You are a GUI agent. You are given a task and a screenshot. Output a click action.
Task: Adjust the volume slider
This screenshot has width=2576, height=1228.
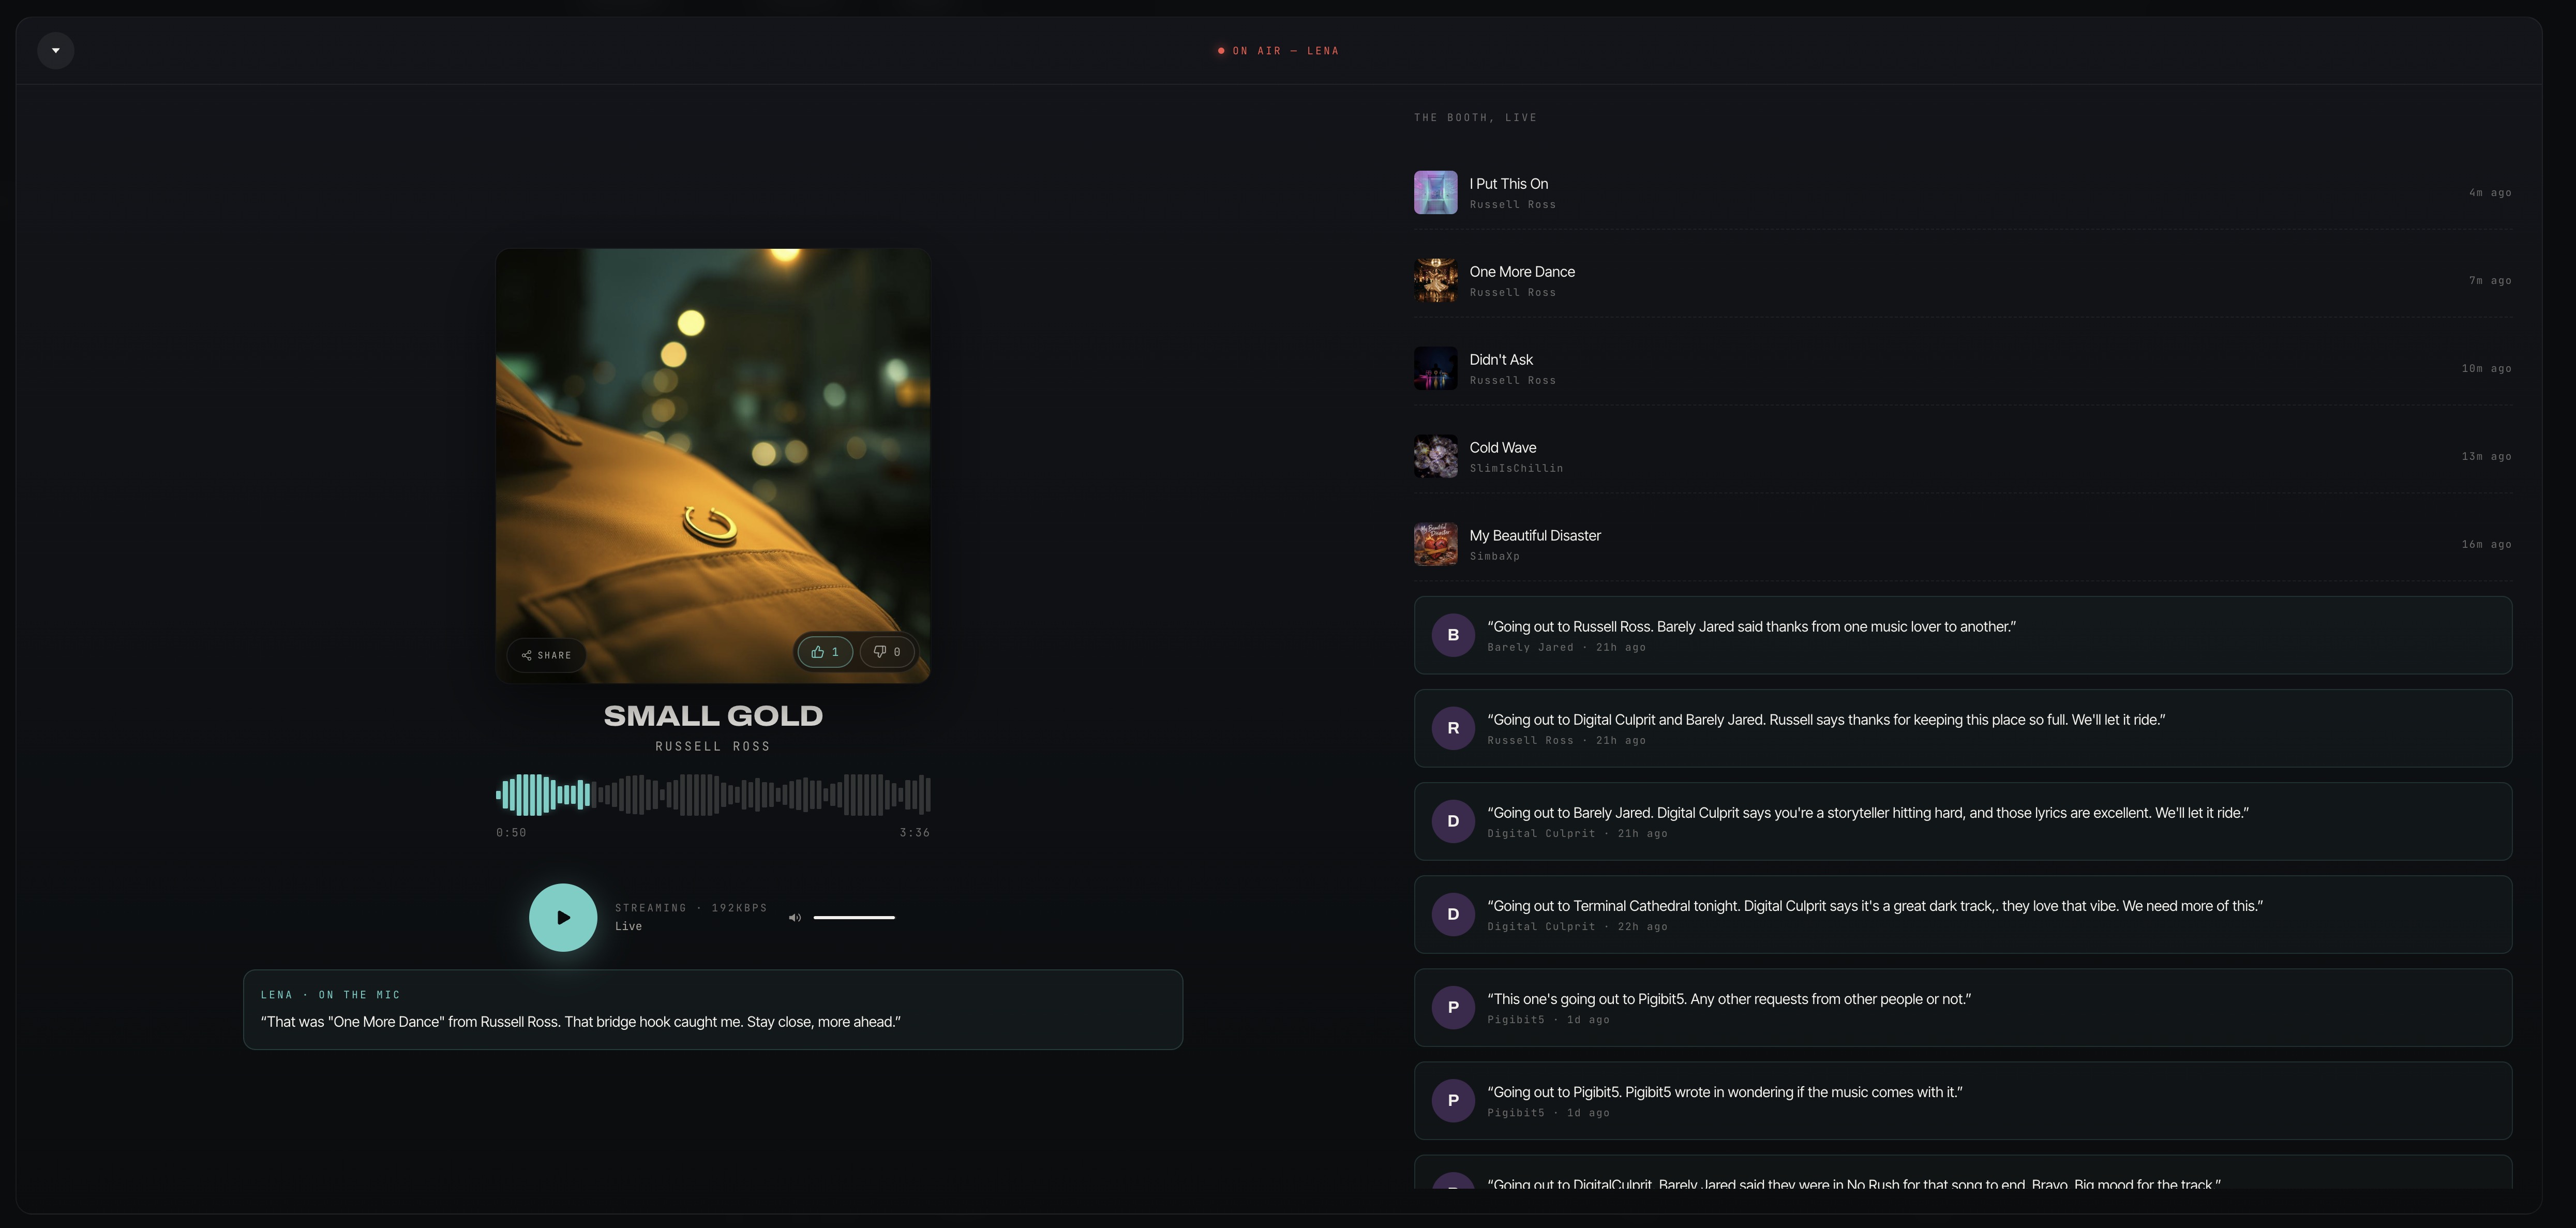click(x=854, y=917)
